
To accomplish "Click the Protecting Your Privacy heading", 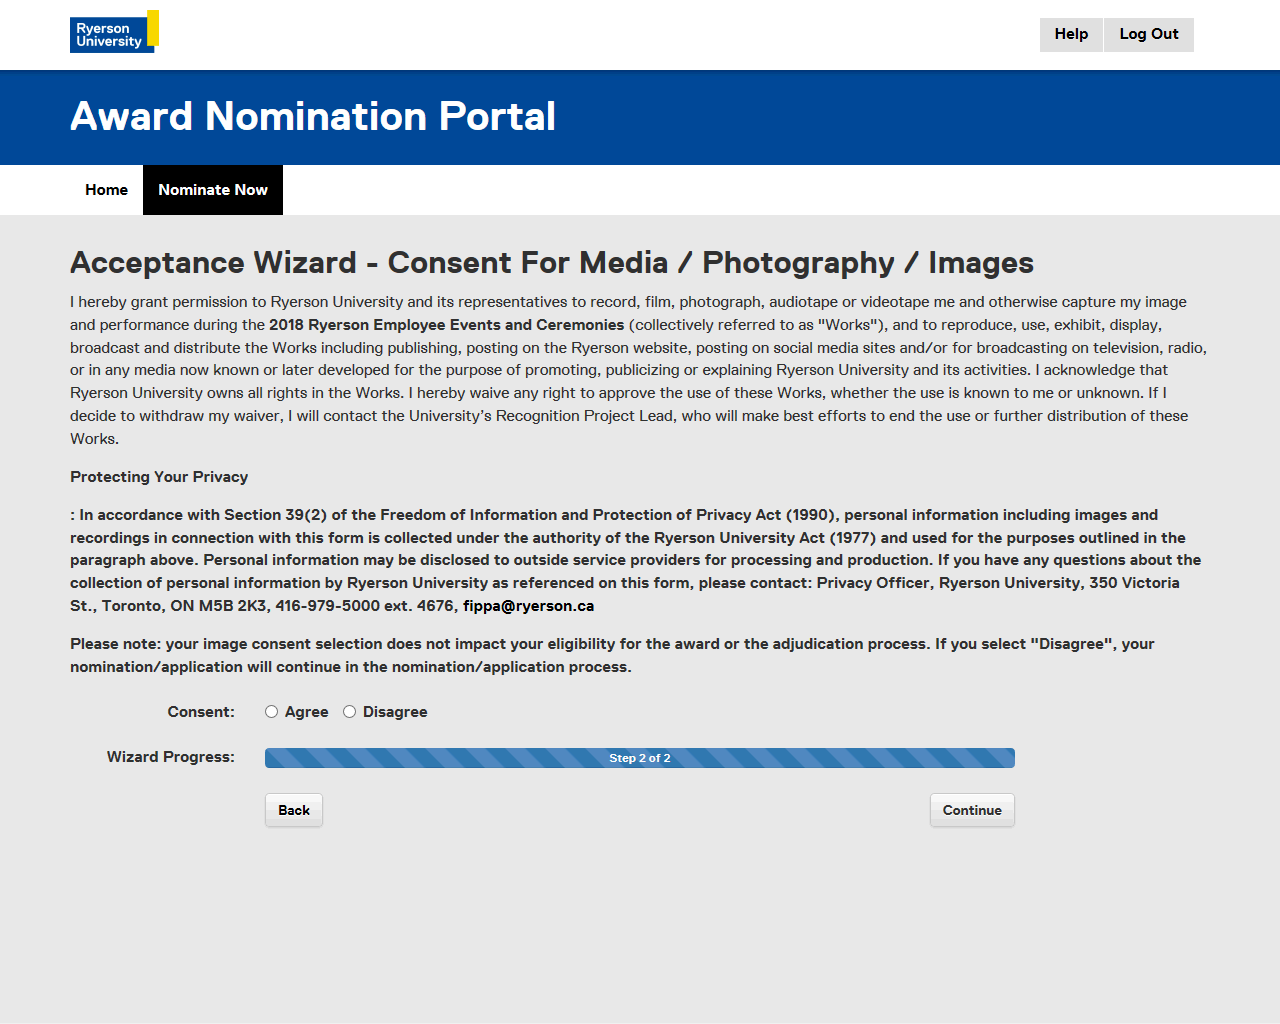I will pos(159,477).
